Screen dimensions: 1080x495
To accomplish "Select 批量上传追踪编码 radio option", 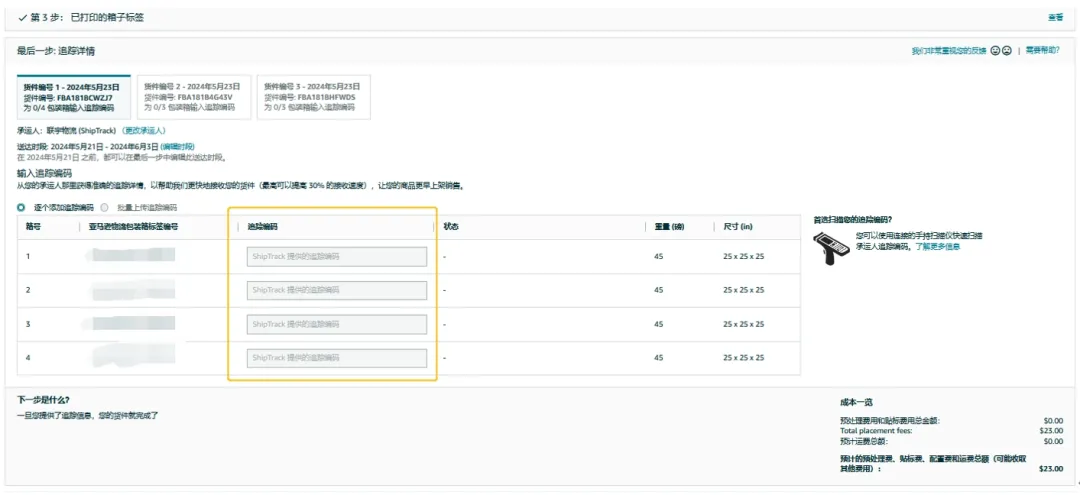I will [x=105, y=207].
